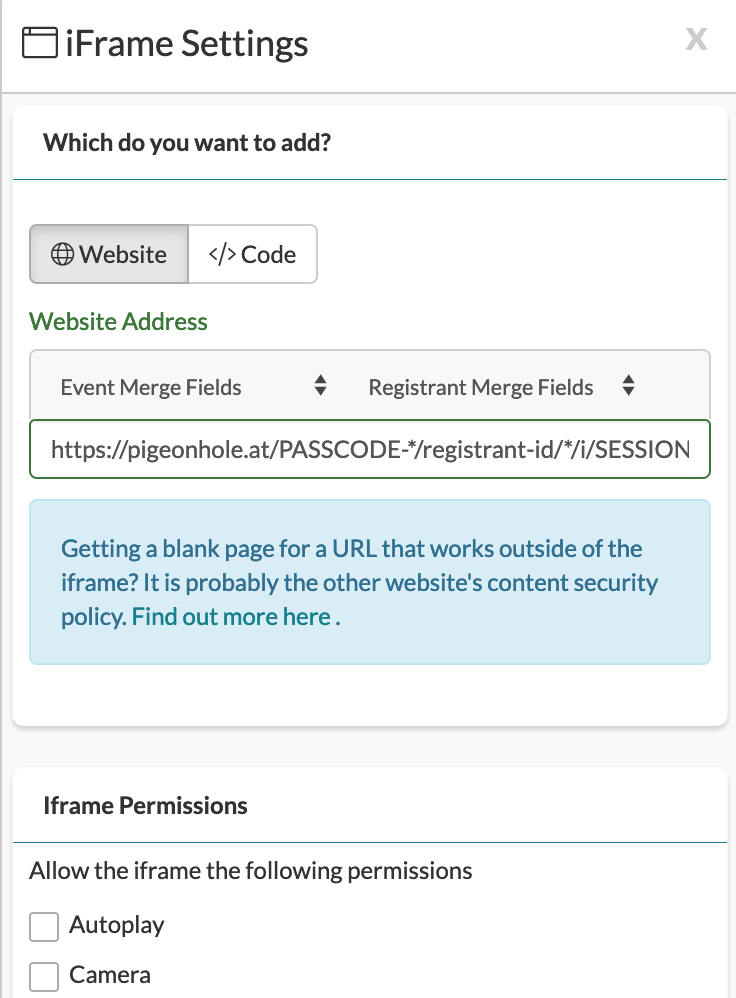Viewport: 736px width, 998px height.
Task: Switch to the Website option
Action: [109, 255]
